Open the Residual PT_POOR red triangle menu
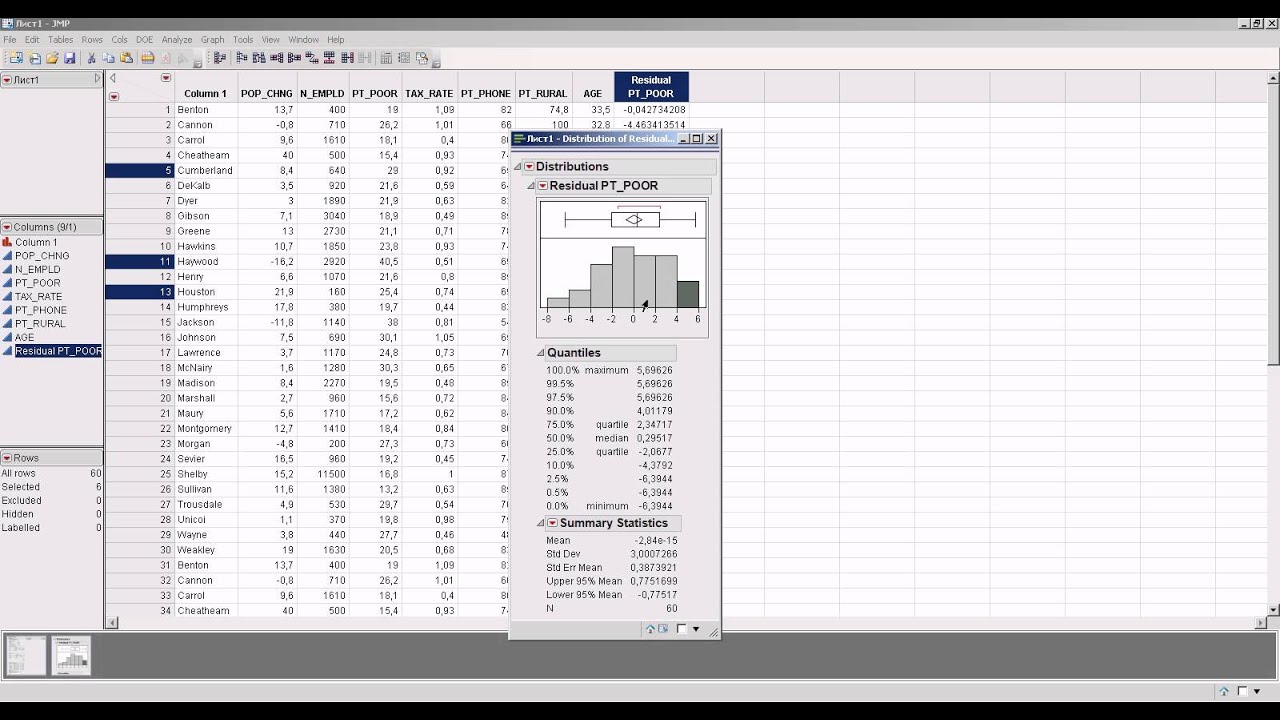1280x720 pixels. coord(543,186)
